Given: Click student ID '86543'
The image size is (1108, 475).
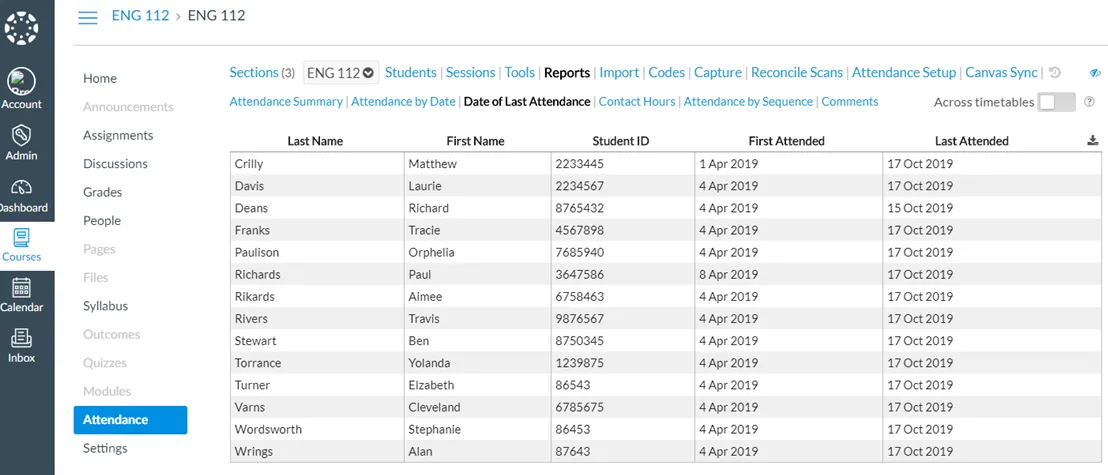Looking at the screenshot, I should (574, 385).
